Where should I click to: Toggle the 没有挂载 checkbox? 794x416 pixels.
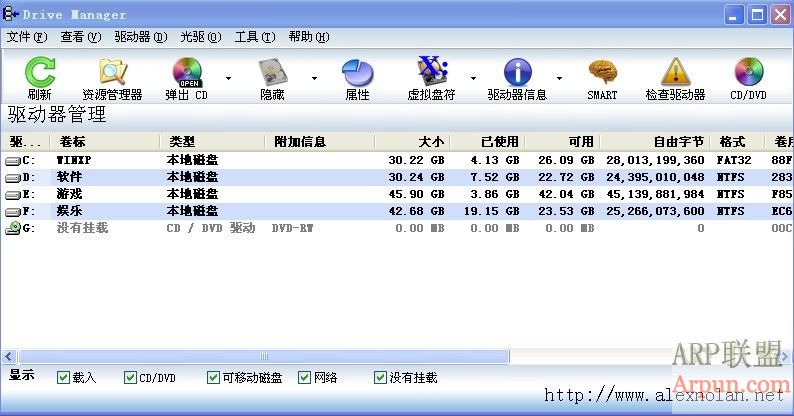pos(380,378)
